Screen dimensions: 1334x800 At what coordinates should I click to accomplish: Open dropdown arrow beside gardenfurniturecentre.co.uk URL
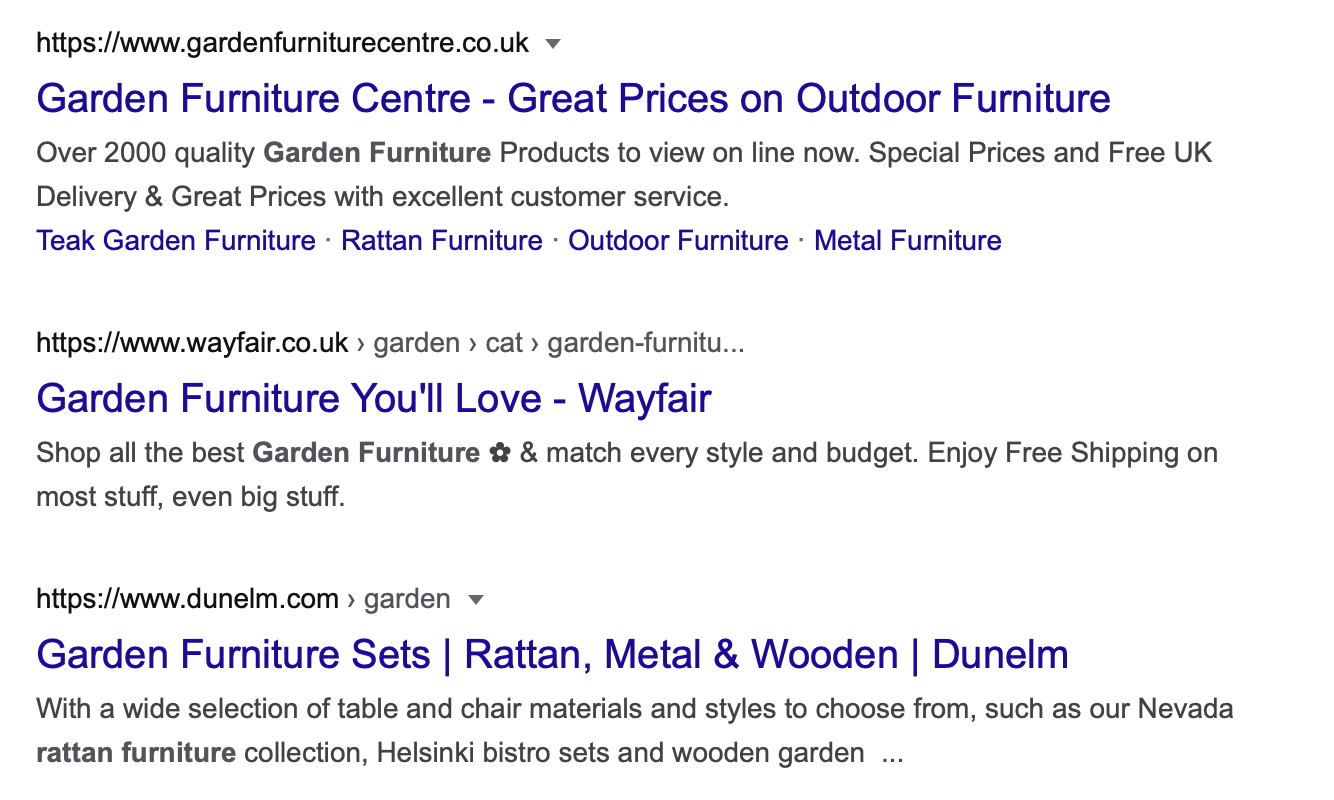tap(553, 44)
